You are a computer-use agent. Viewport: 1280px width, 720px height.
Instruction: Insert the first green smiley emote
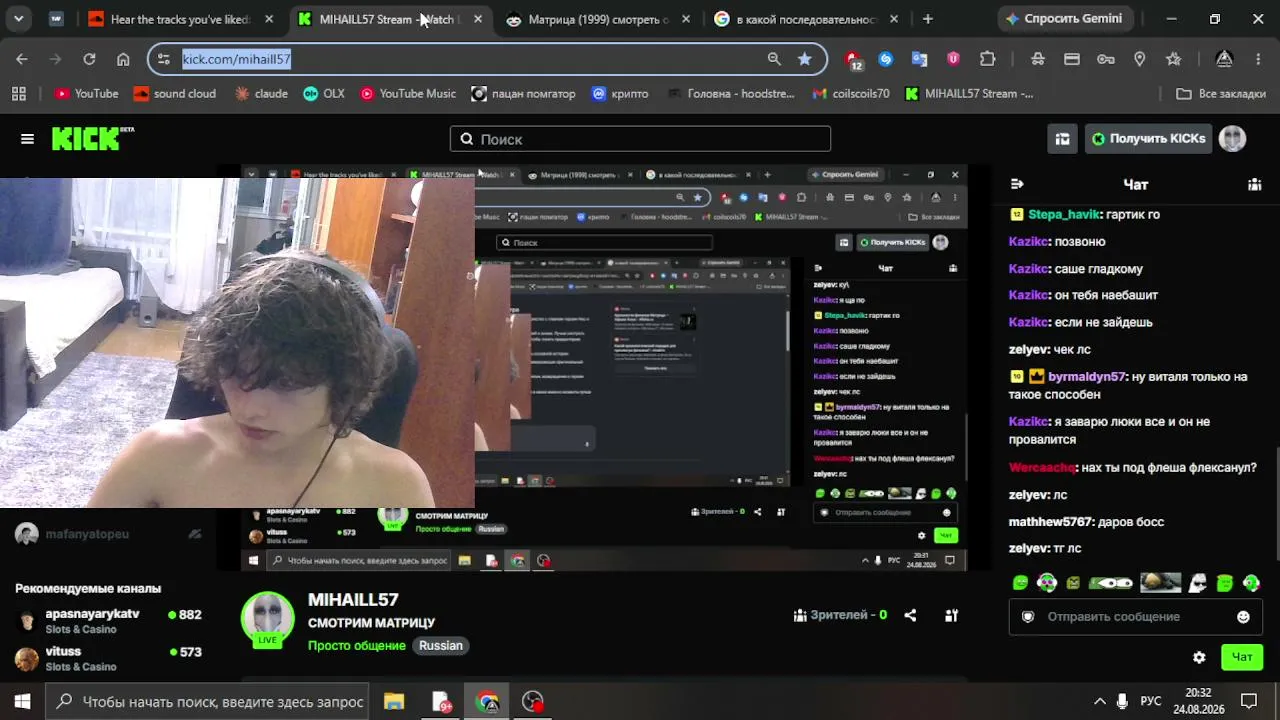pos(1020,583)
